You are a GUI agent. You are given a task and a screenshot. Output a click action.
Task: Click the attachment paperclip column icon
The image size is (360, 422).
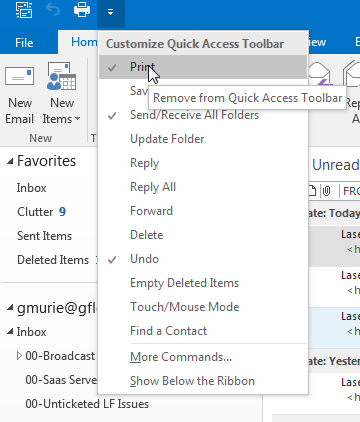pos(326,191)
